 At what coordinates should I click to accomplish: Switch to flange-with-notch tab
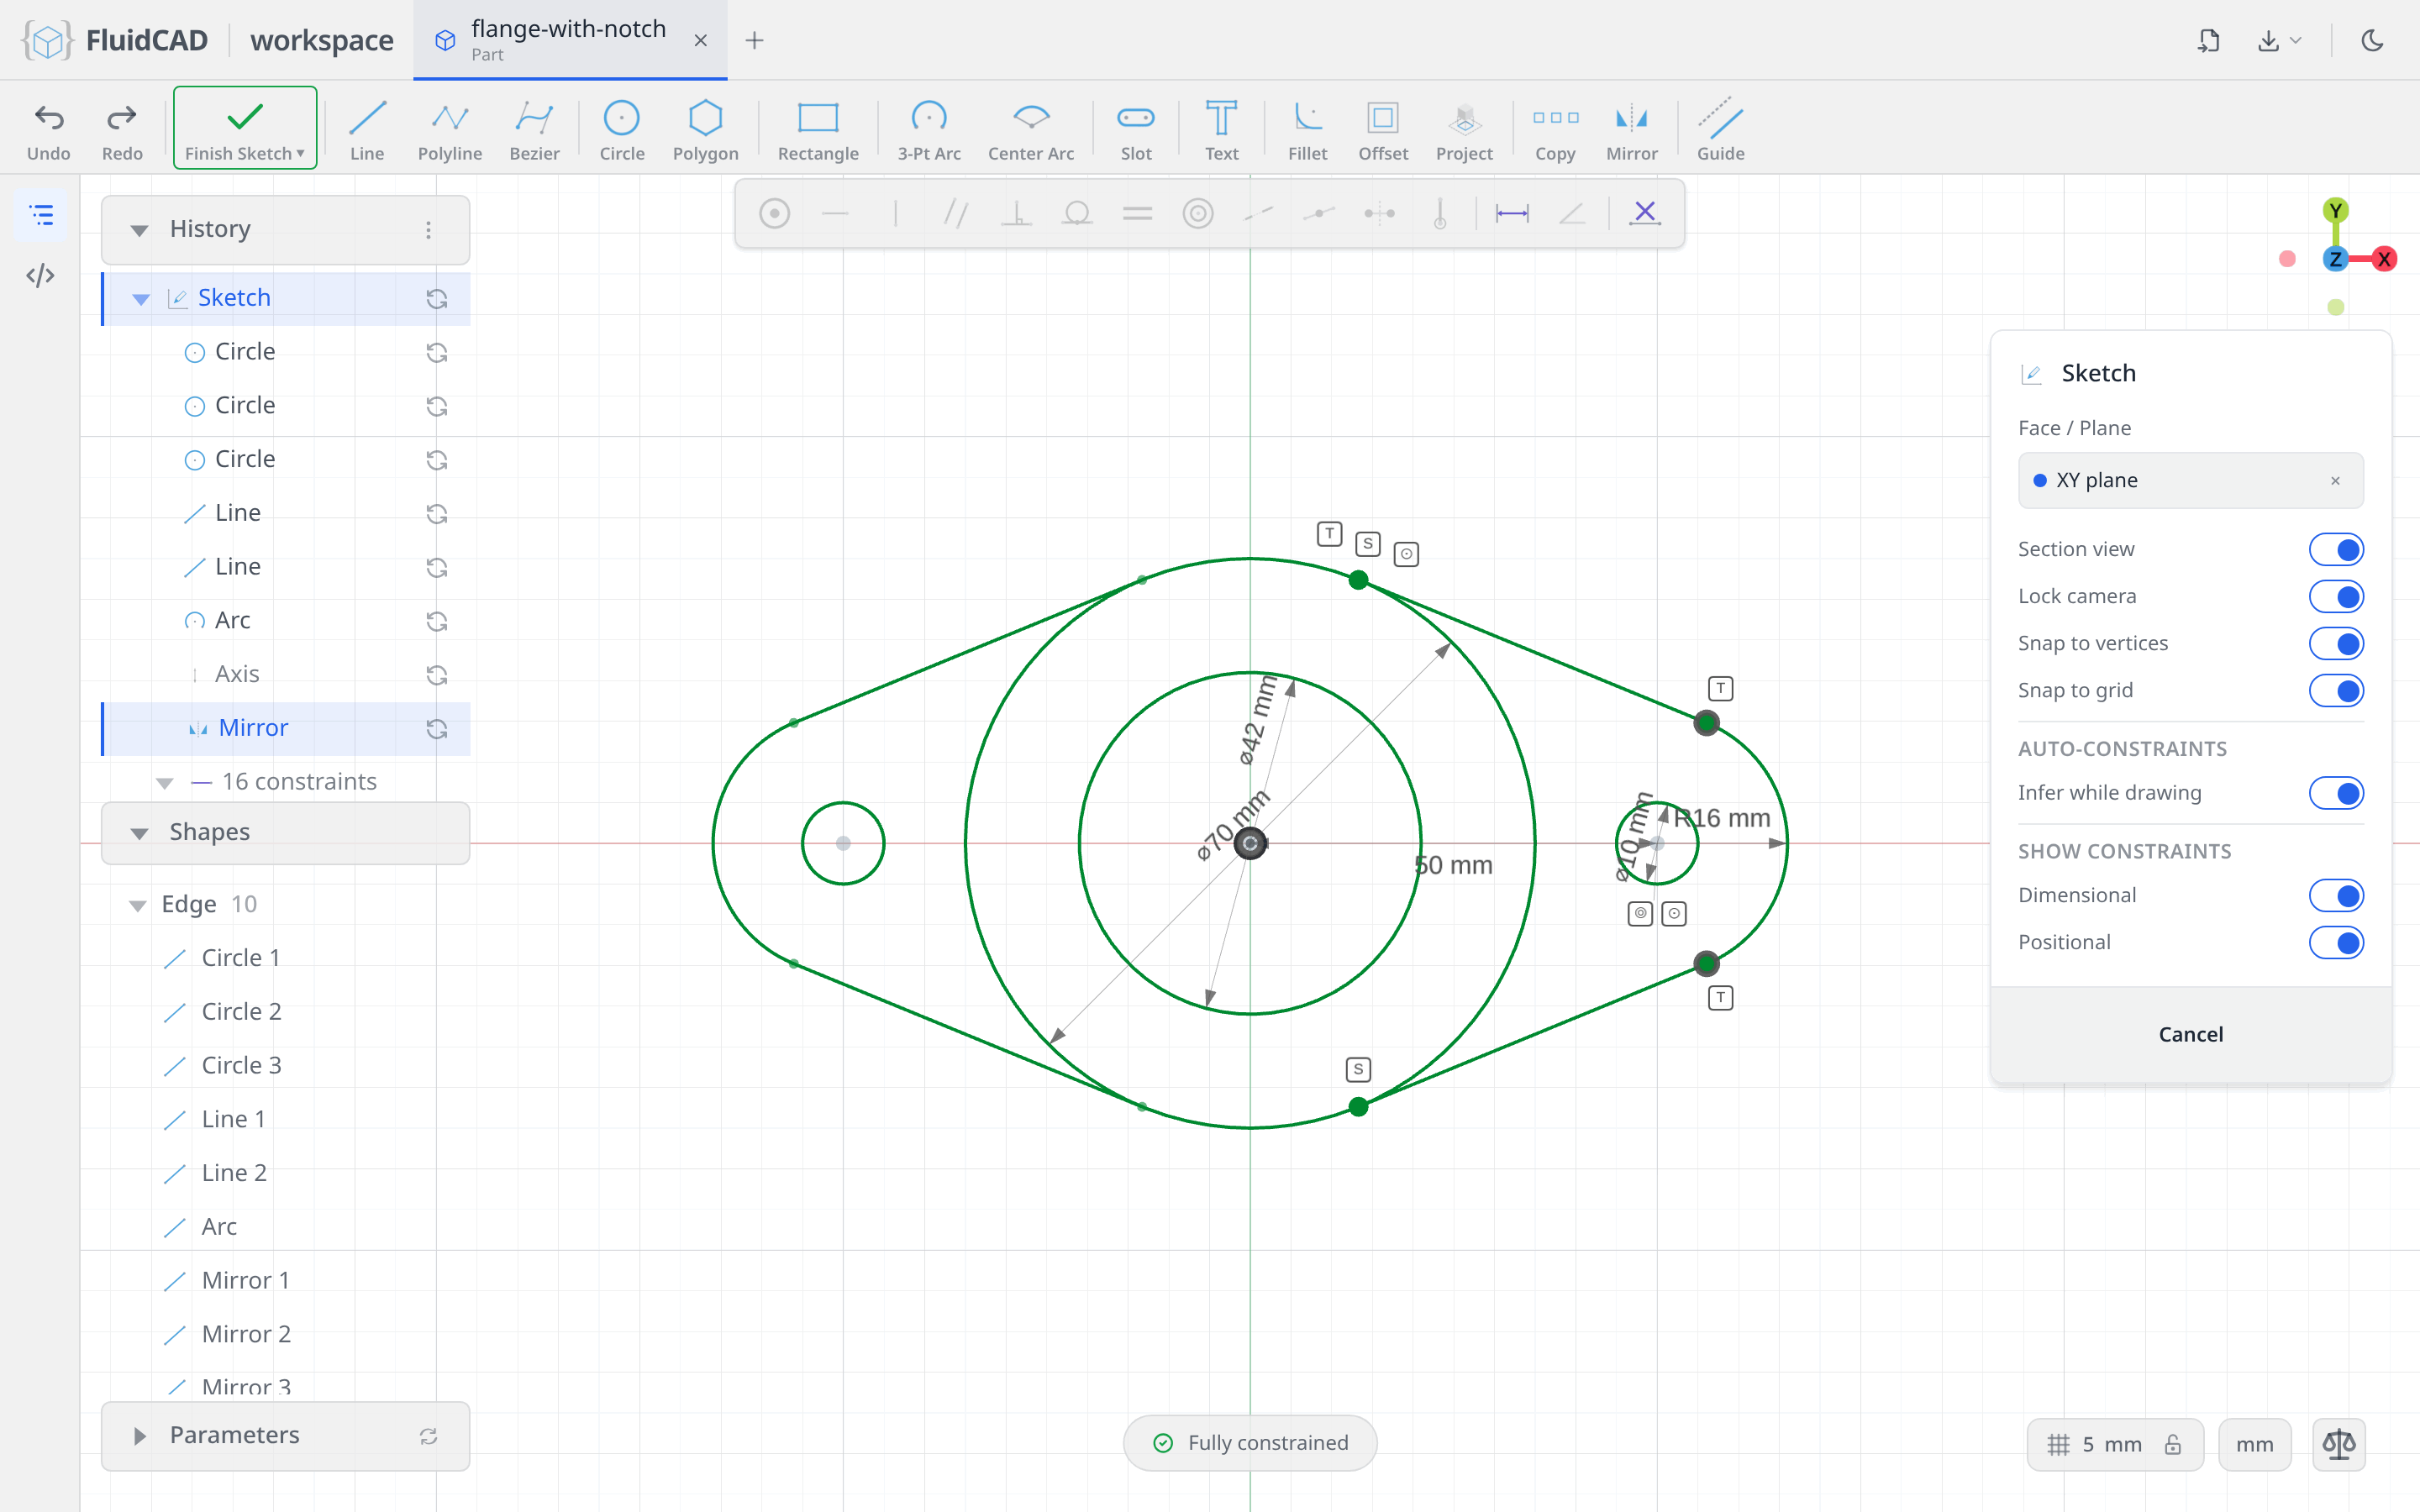(570, 40)
